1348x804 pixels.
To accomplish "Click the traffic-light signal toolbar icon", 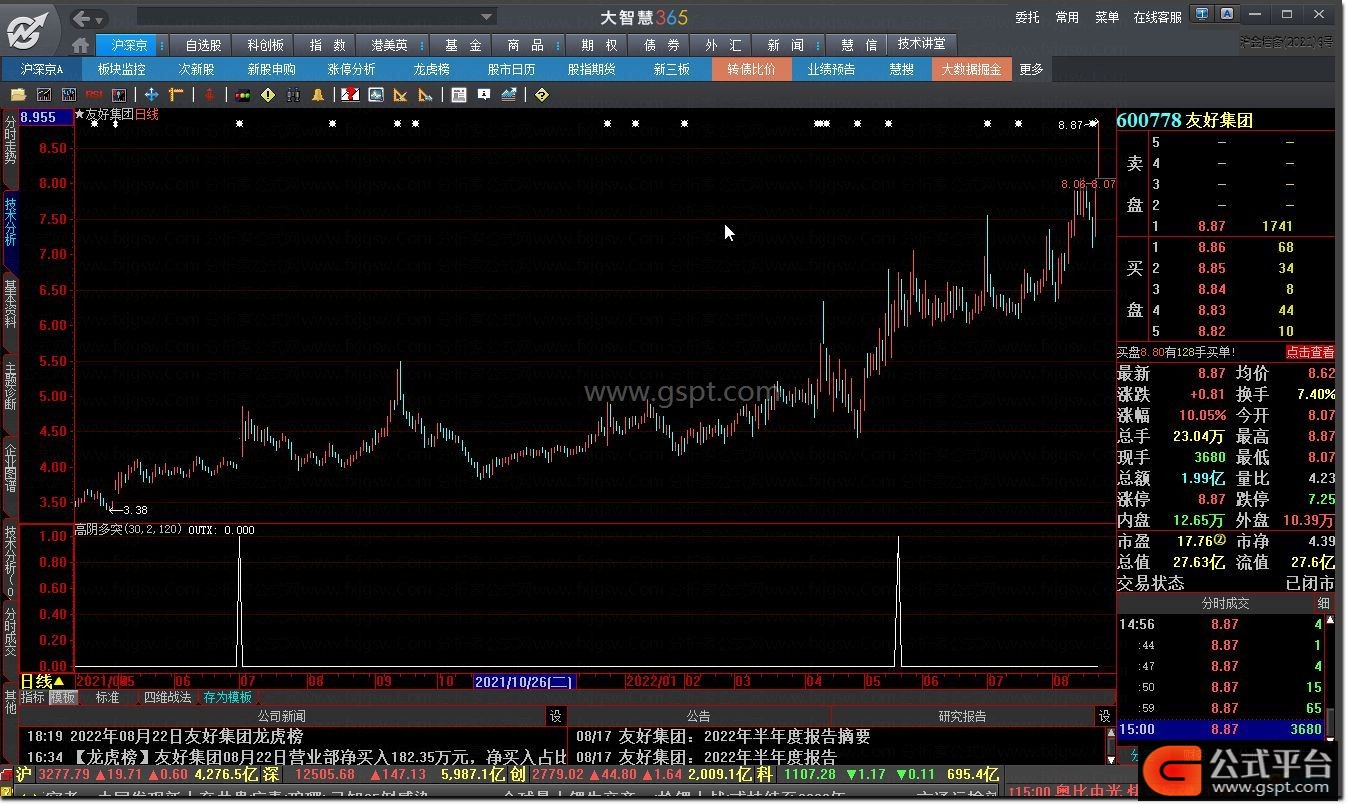I will tap(242, 95).
